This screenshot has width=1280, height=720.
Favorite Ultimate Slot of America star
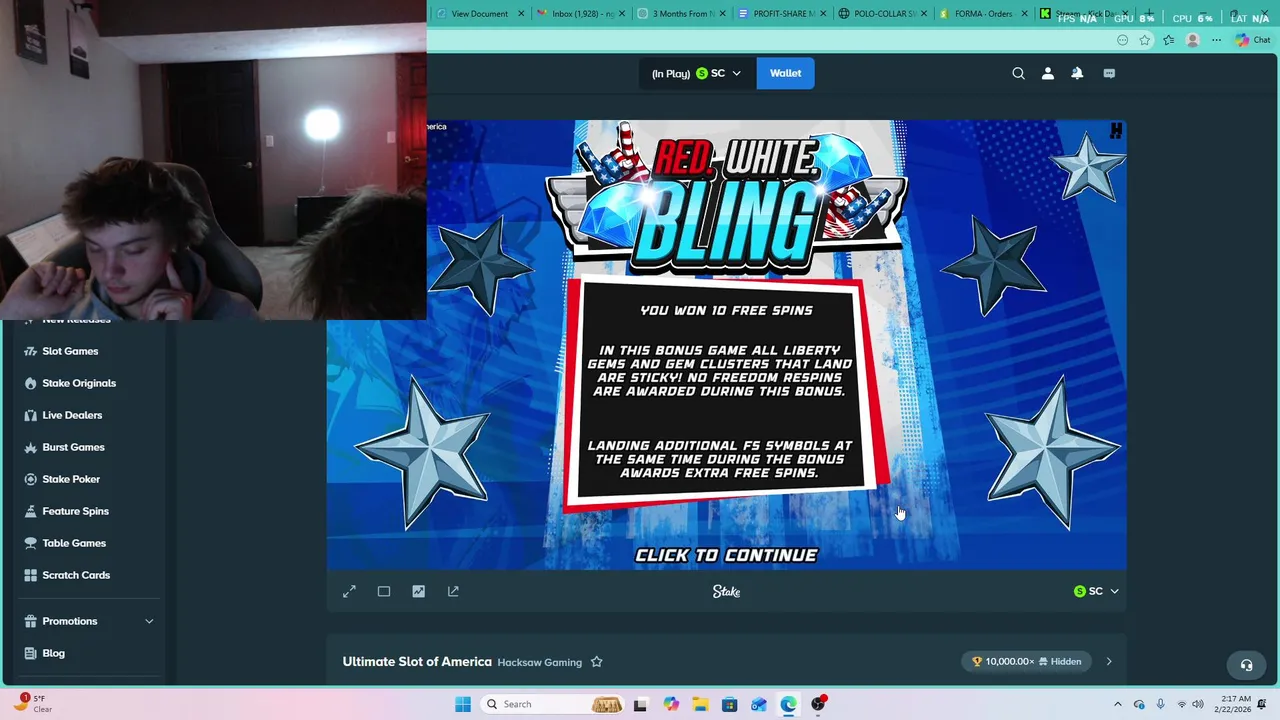597,662
